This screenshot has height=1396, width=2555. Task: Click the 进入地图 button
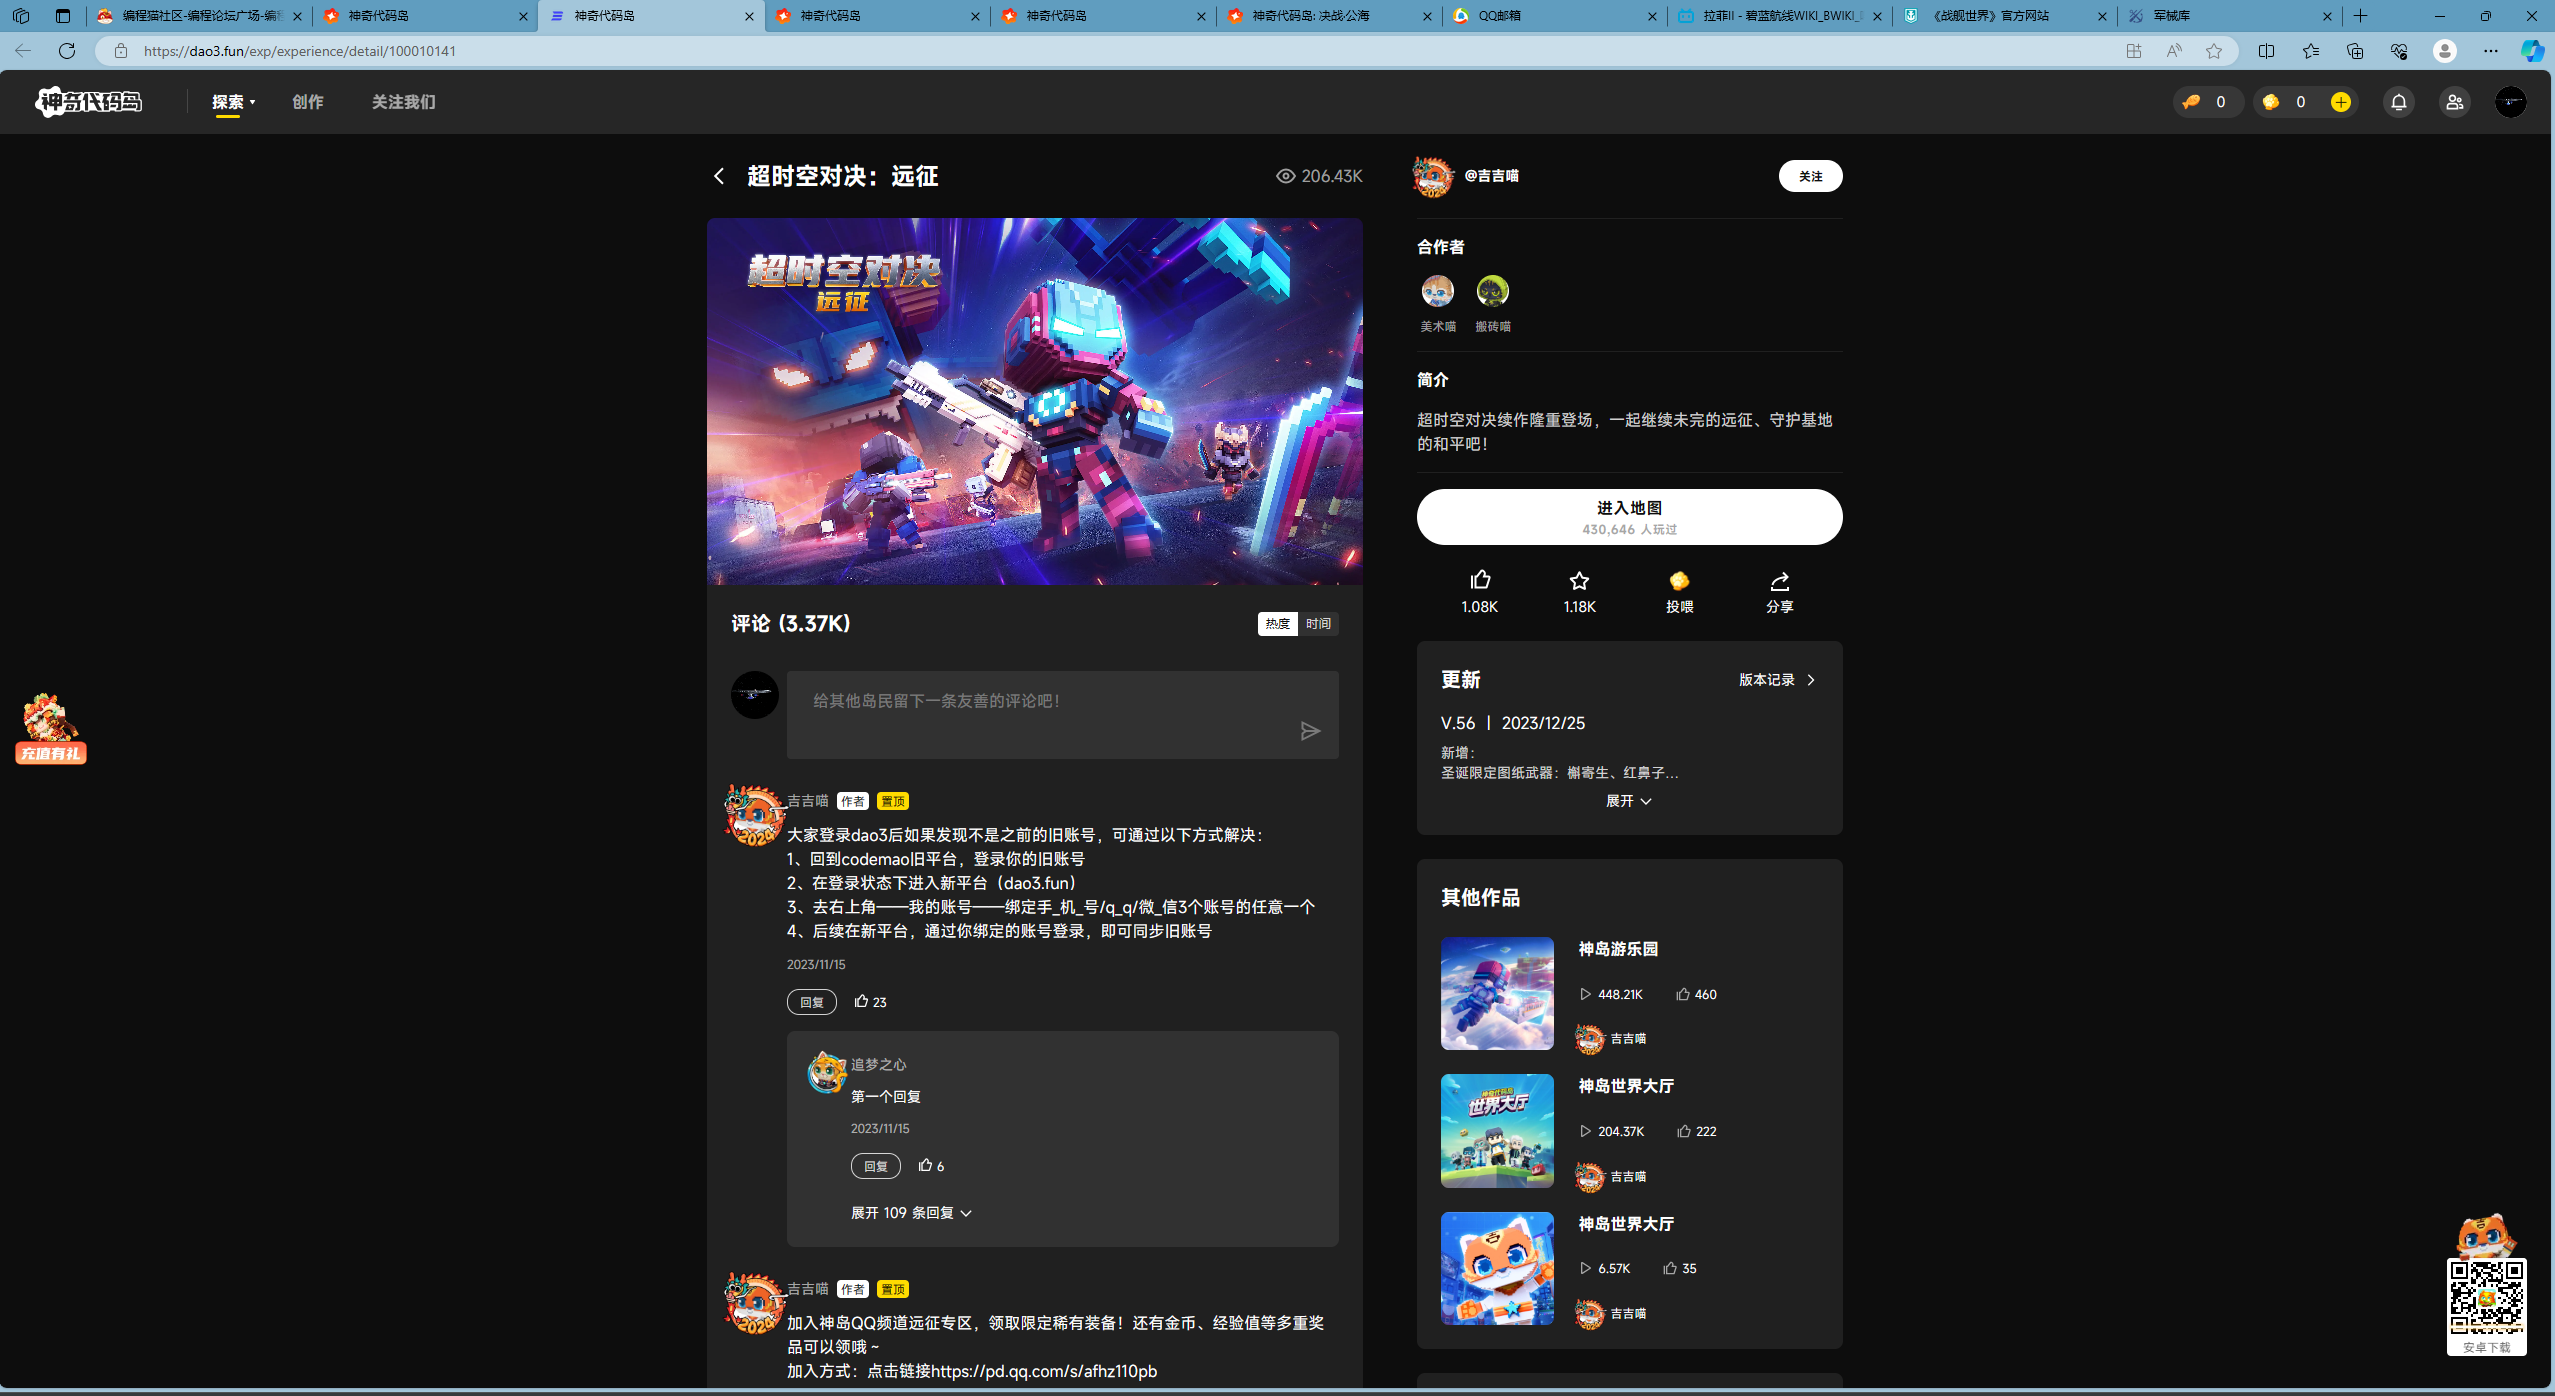click(1629, 517)
